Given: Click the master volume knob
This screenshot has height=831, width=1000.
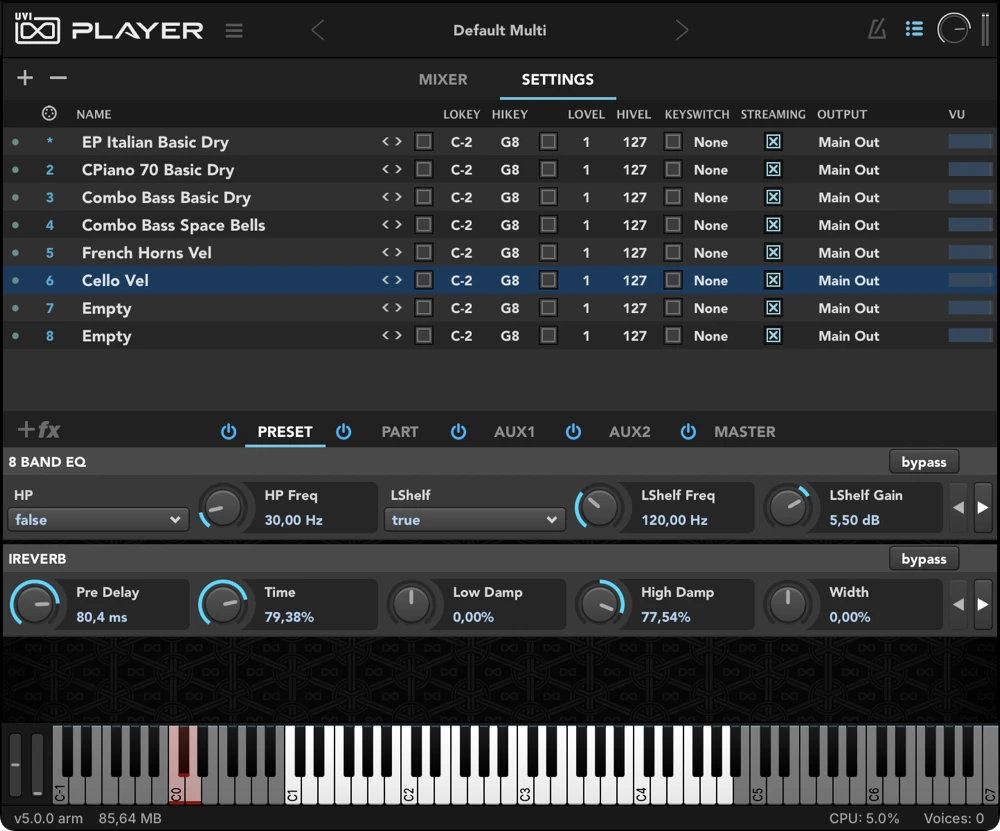Looking at the screenshot, I should coord(953,29).
